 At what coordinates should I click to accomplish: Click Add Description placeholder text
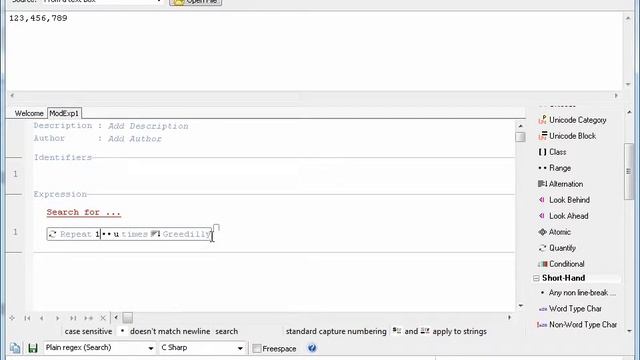click(x=148, y=126)
